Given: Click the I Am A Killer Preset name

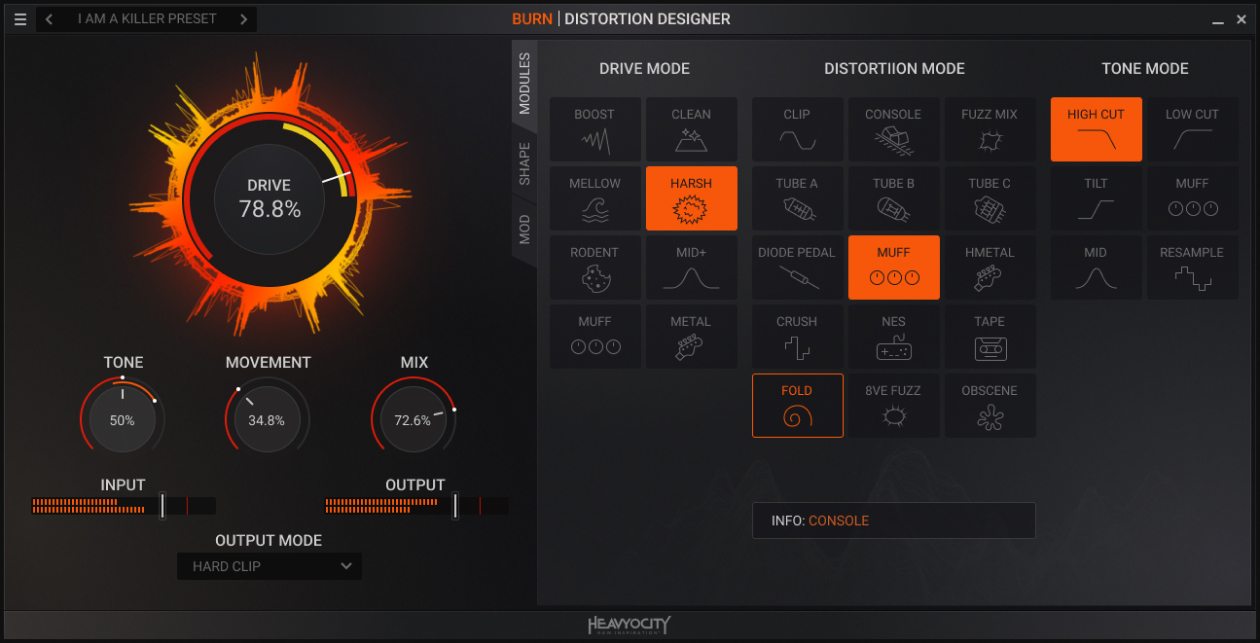Looking at the screenshot, I should tap(147, 19).
